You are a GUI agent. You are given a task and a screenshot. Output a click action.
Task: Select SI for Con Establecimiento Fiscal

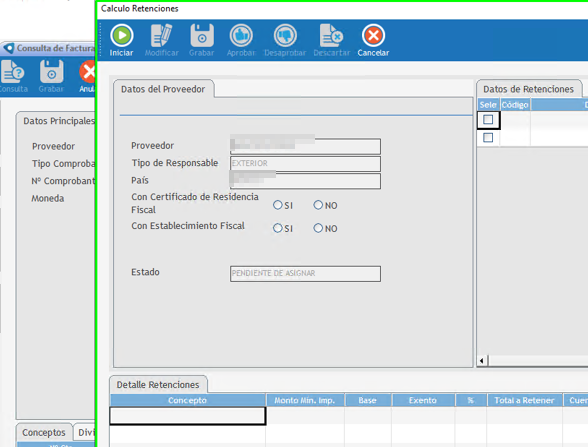(x=278, y=228)
